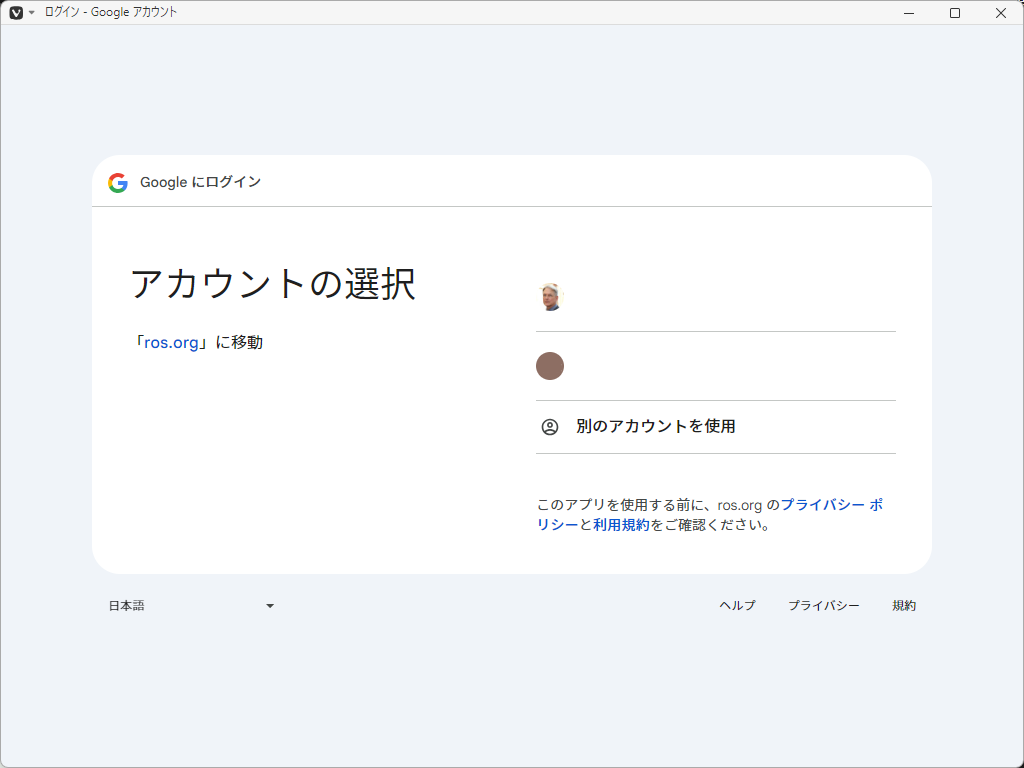1024x768 pixels.
Task: Open the プライバシー footer link
Action: tap(824, 606)
